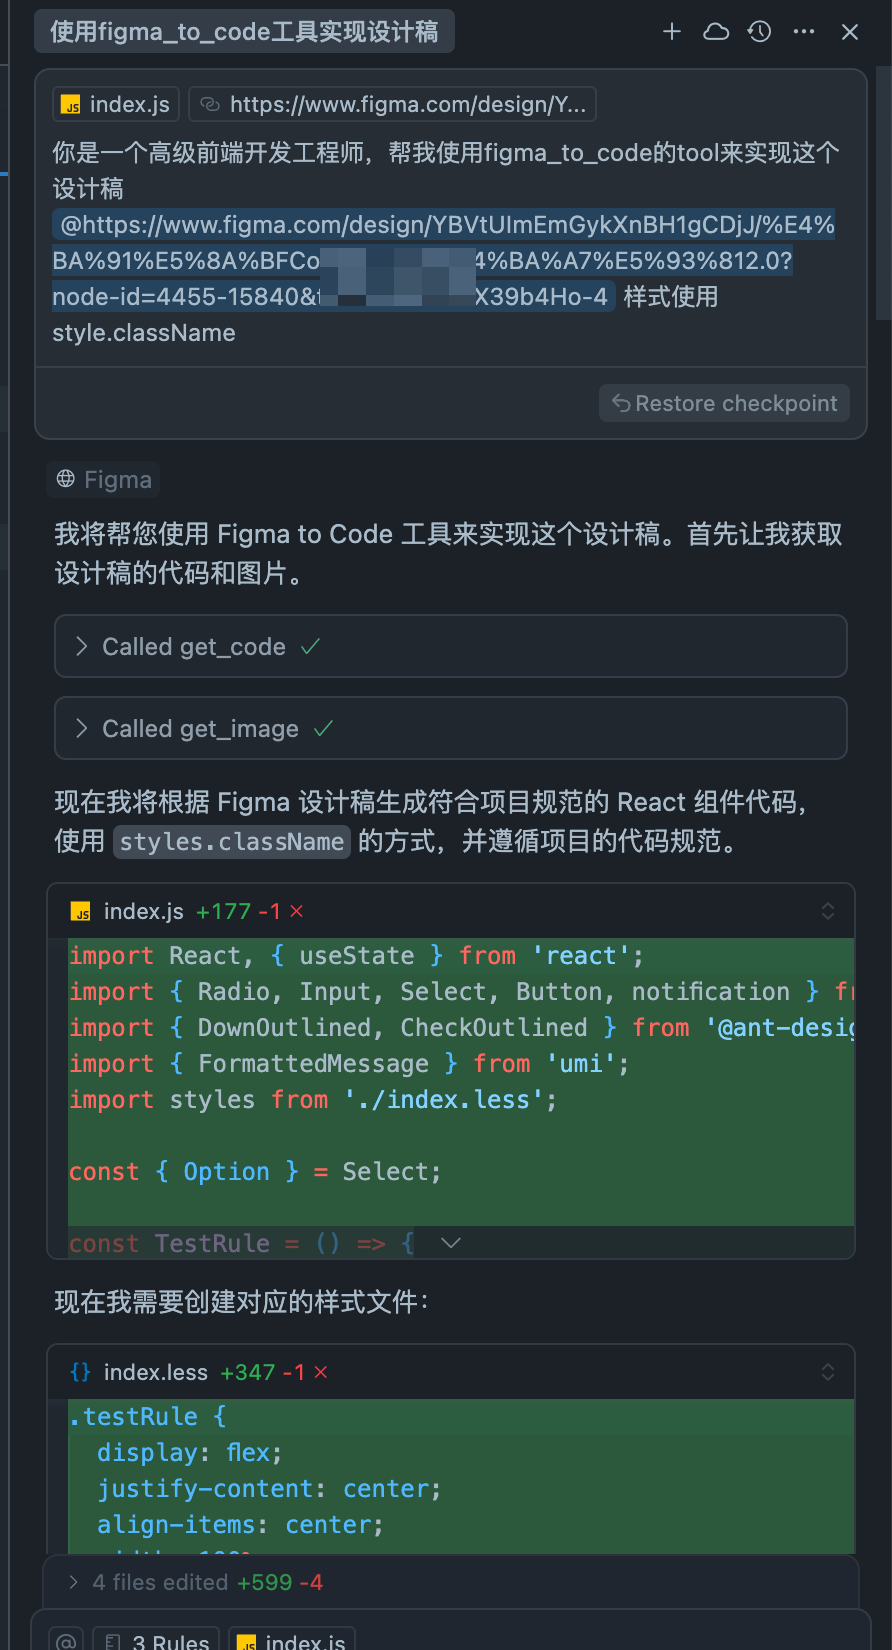Click the 'justify-content: center;' line
Image resolution: width=892 pixels, height=1650 pixels.
(x=269, y=1489)
